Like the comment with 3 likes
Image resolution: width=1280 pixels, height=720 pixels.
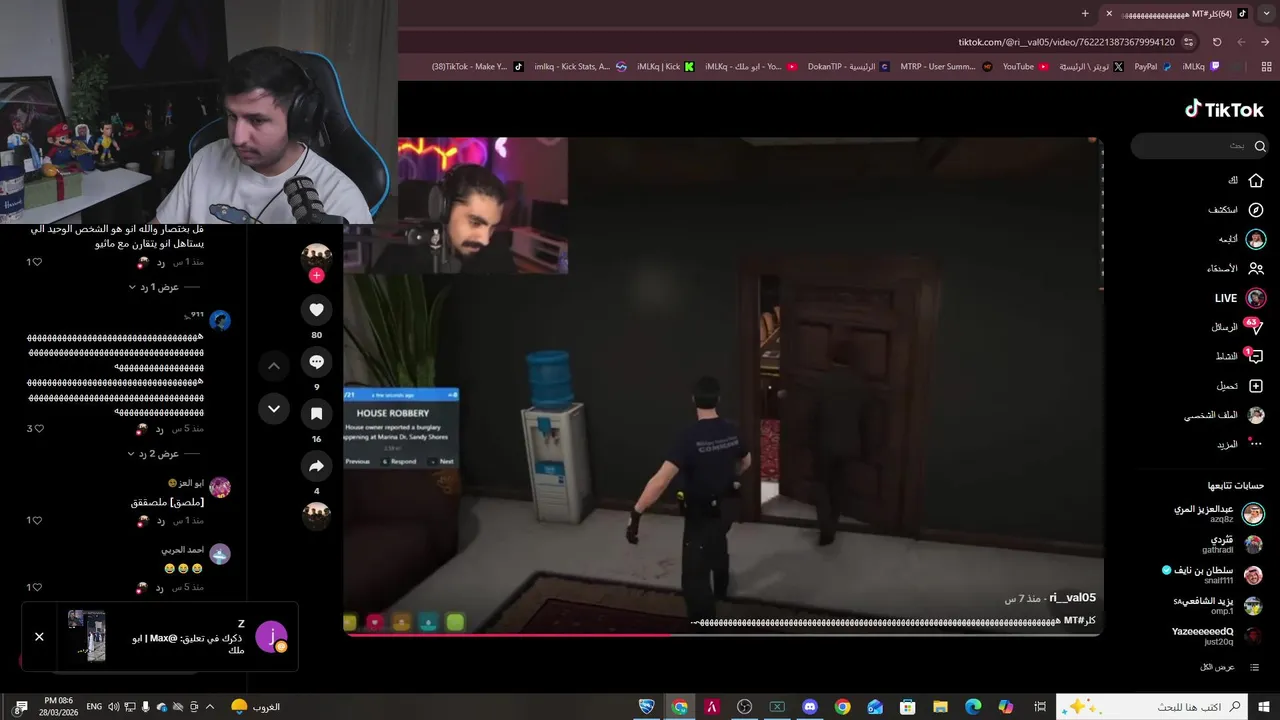39,428
